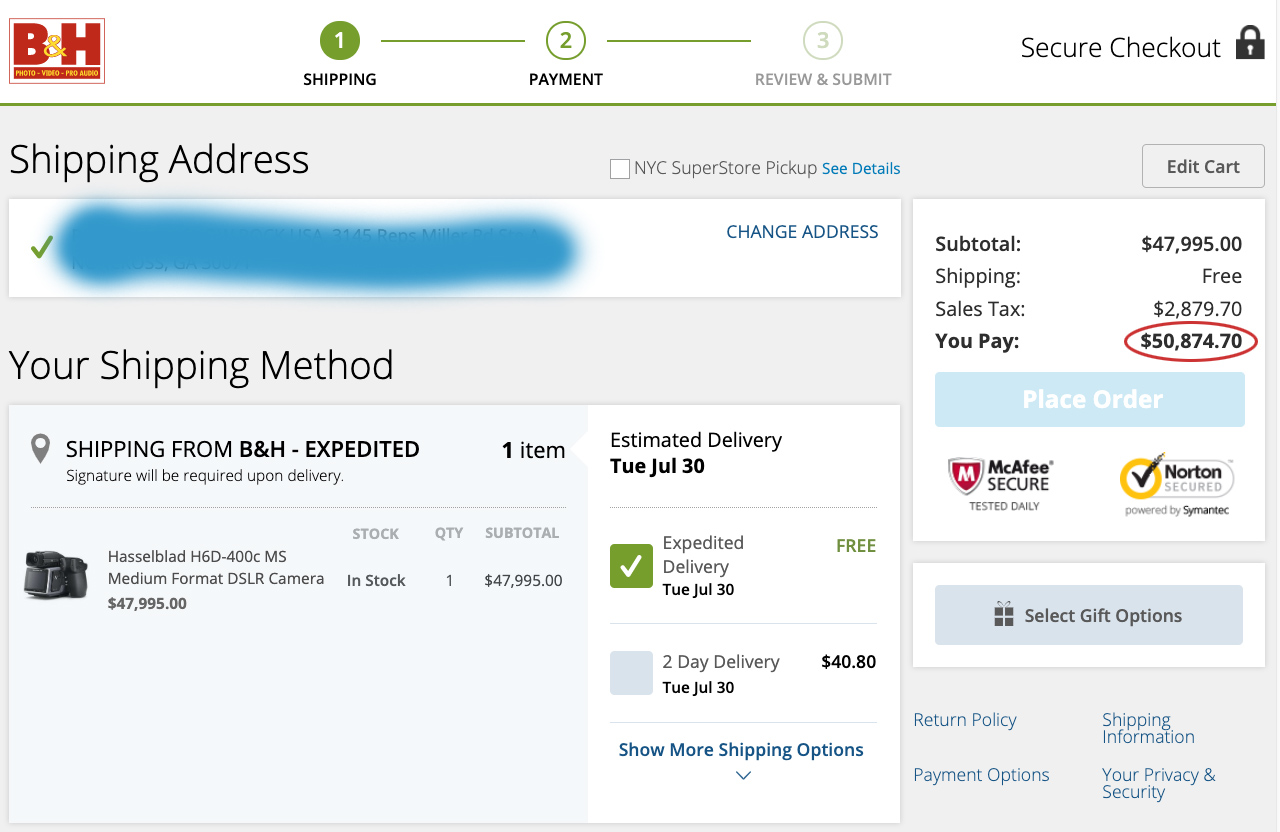Enable NYC SuperStore Pickup checkbox

click(x=620, y=168)
